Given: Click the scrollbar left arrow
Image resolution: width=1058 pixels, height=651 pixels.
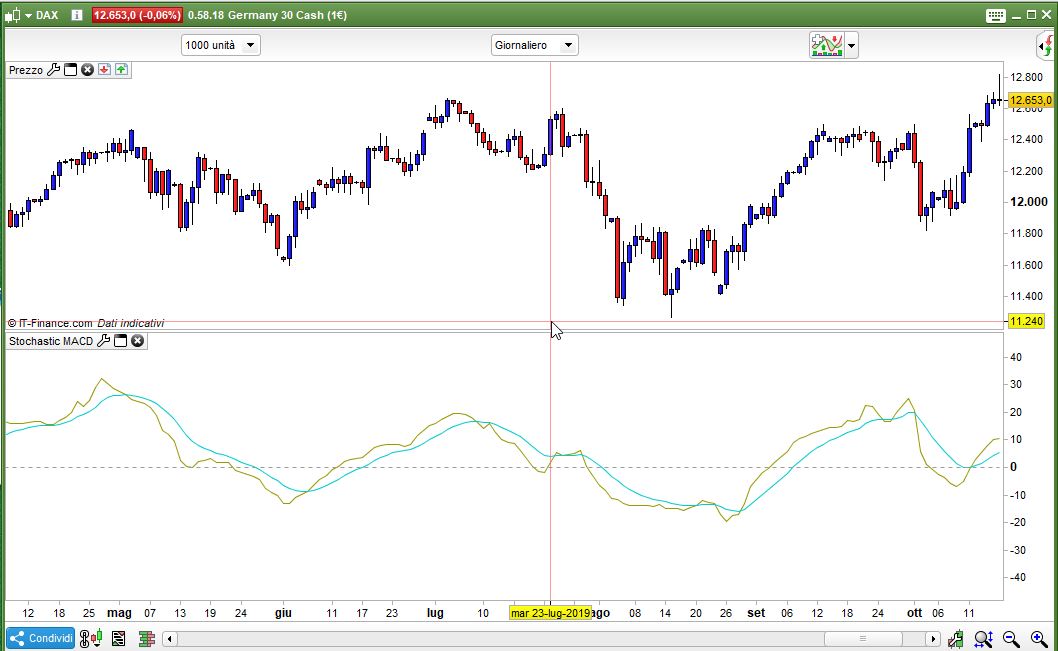Looking at the screenshot, I should [x=170, y=638].
